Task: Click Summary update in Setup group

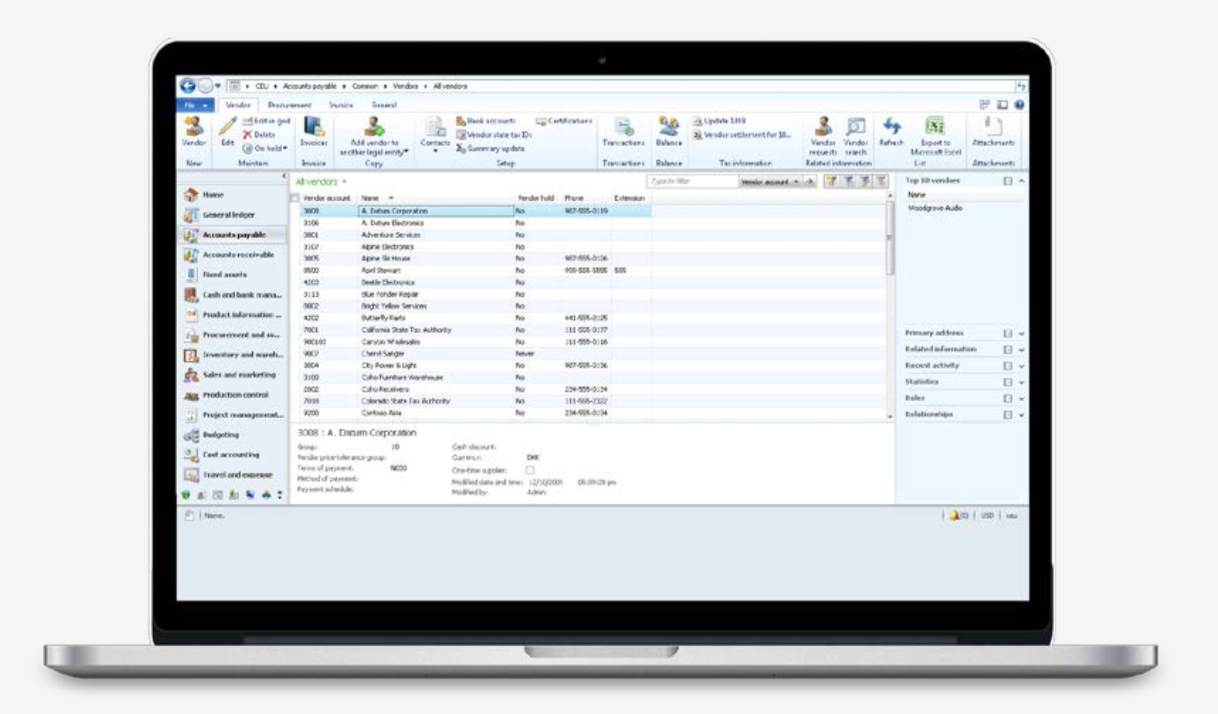Action: (x=489, y=148)
